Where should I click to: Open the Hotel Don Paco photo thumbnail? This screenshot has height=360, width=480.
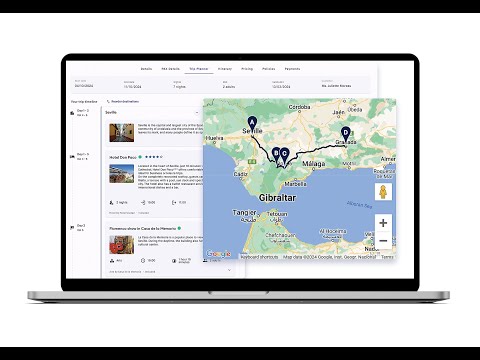coord(122,174)
